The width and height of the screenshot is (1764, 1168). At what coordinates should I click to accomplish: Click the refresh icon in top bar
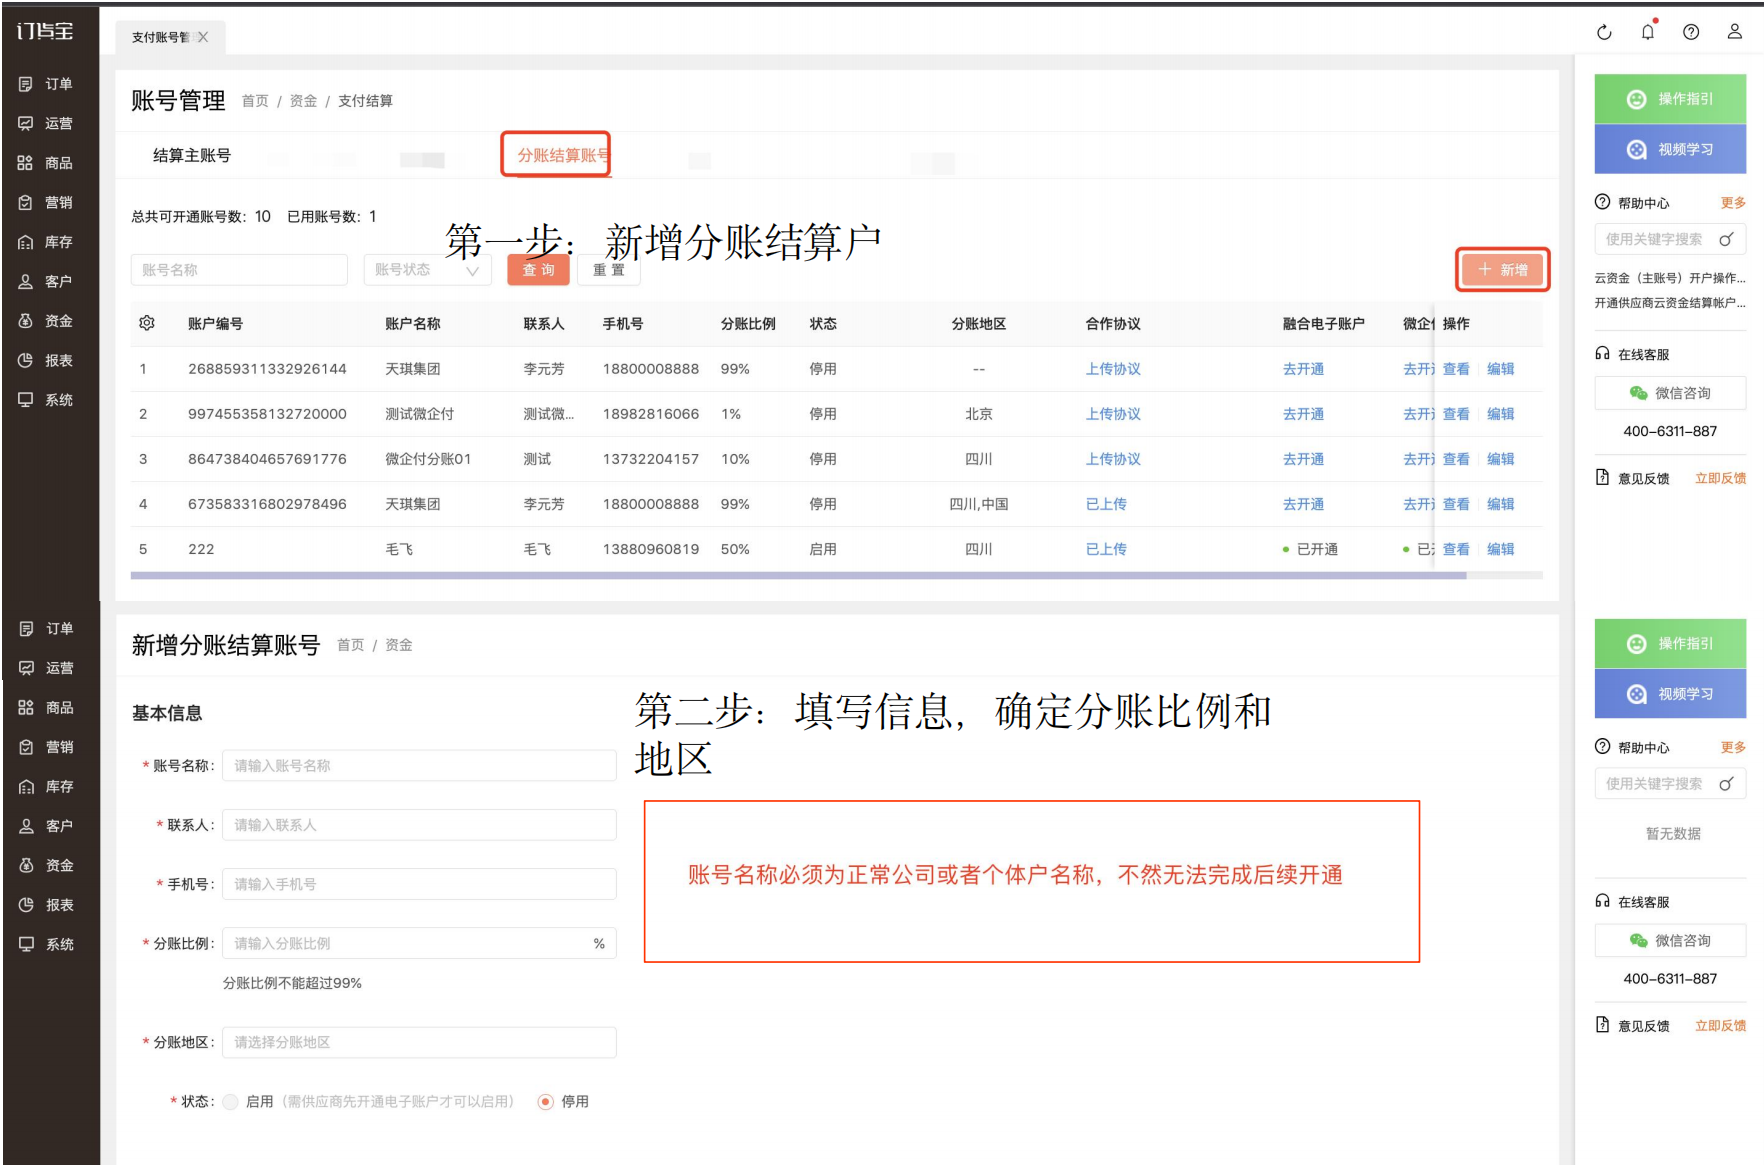[x=1604, y=32]
